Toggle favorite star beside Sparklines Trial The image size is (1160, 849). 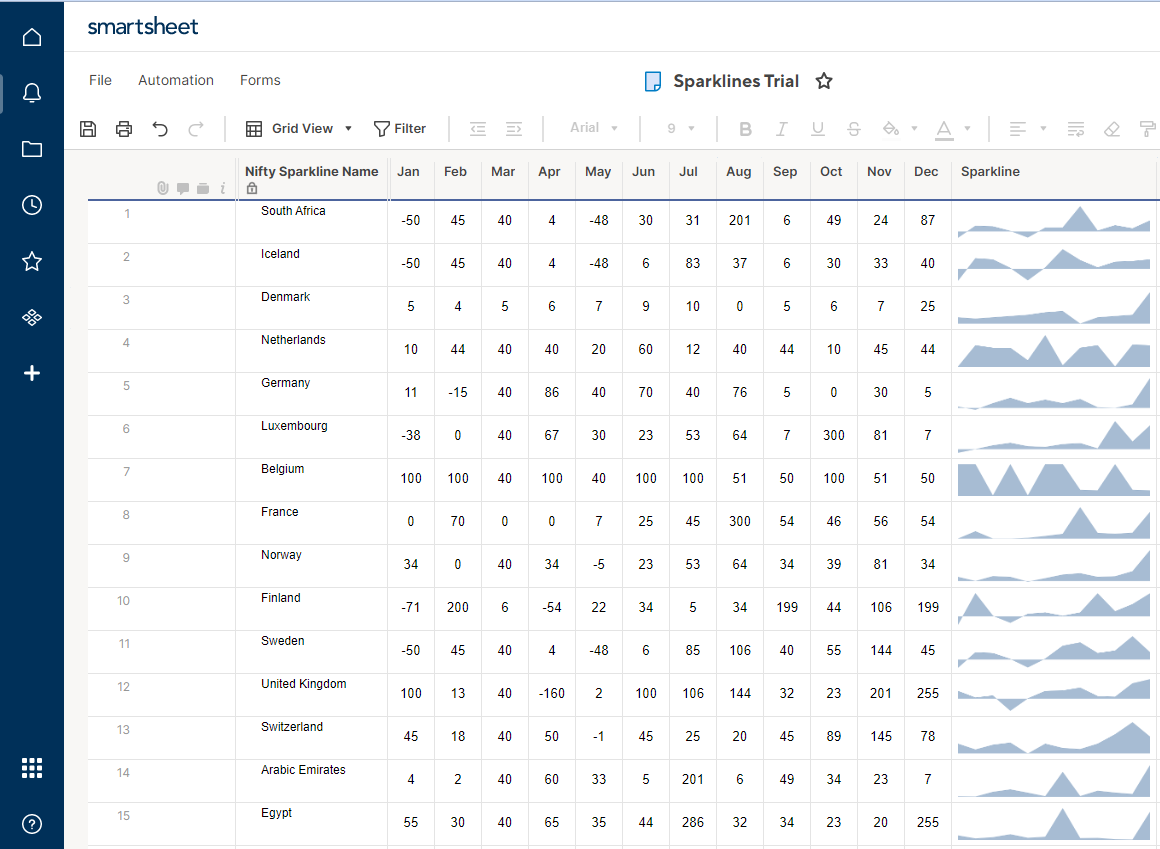point(824,81)
